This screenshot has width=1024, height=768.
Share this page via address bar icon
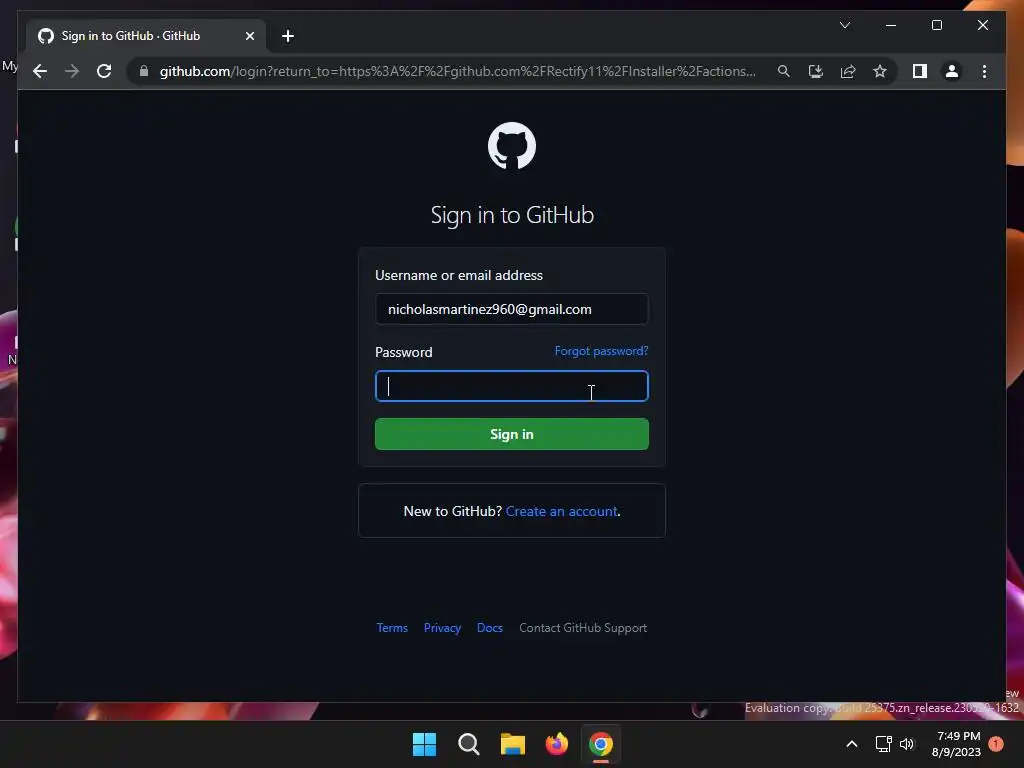pos(848,71)
